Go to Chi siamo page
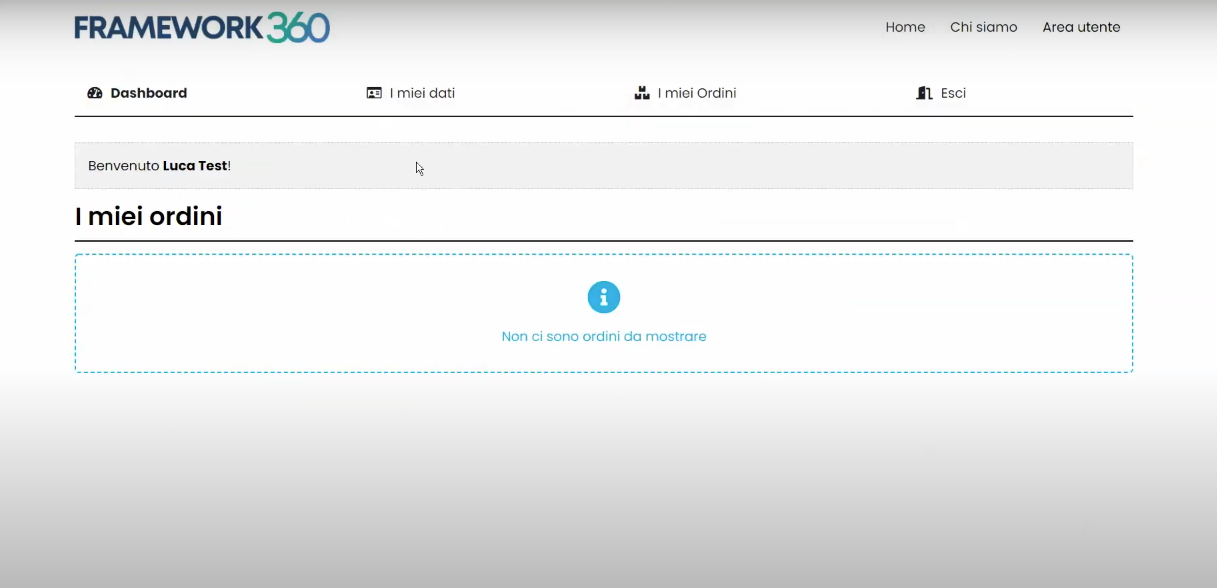The height and width of the screenshot is (588, 1217). pos(983,27)
